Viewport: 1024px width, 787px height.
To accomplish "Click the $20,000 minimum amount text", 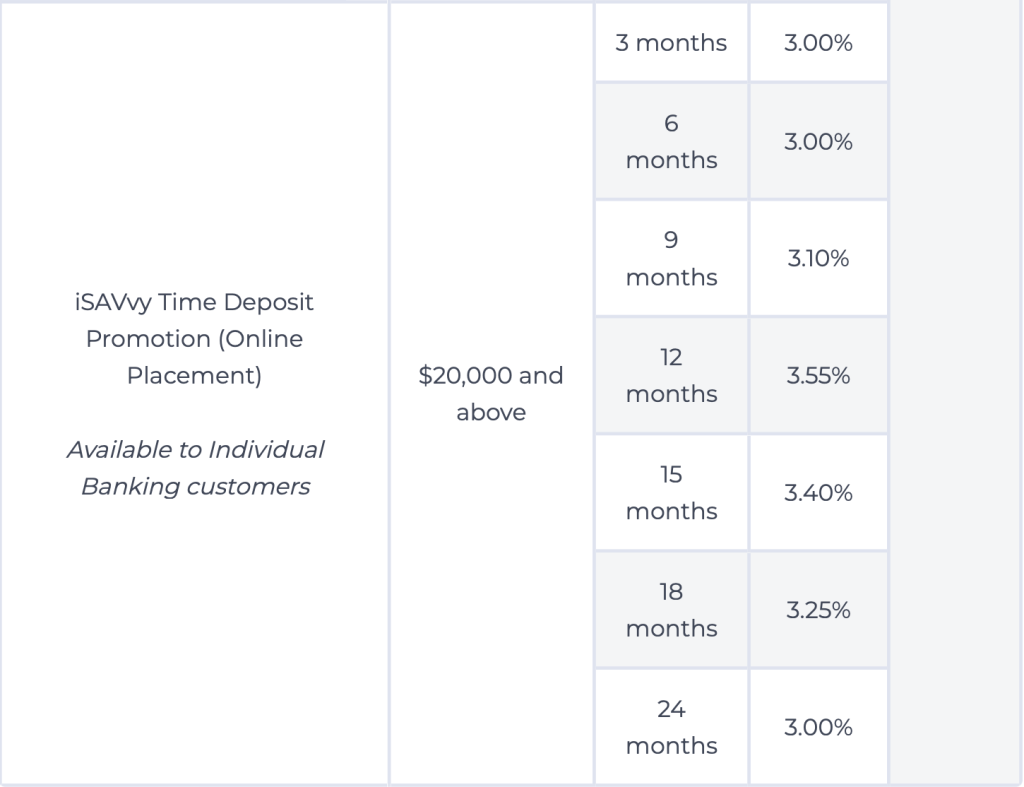I will 490,376.
